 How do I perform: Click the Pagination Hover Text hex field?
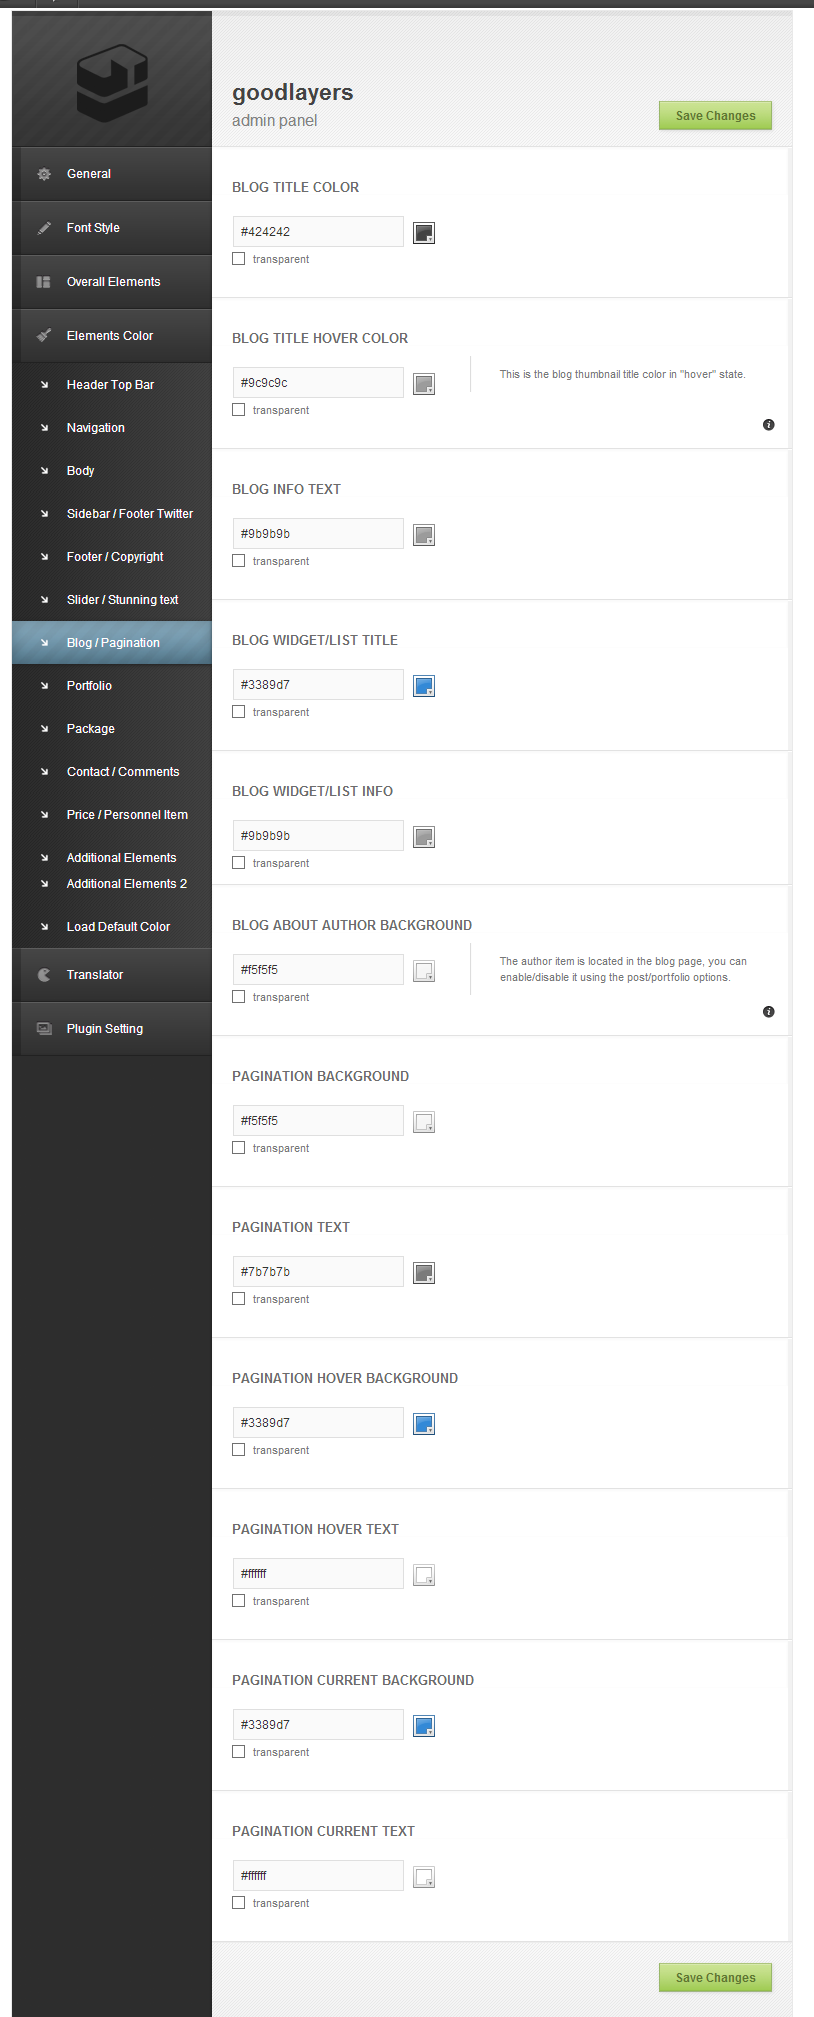[x=318, y=1573]
